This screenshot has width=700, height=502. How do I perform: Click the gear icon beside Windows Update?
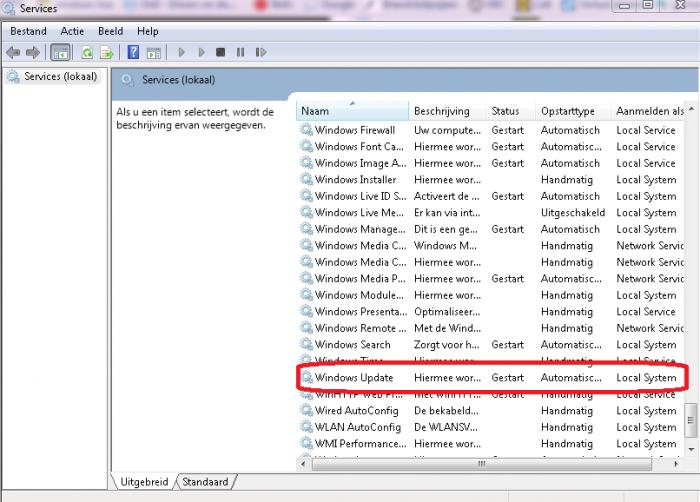click(x=306, y=377)
